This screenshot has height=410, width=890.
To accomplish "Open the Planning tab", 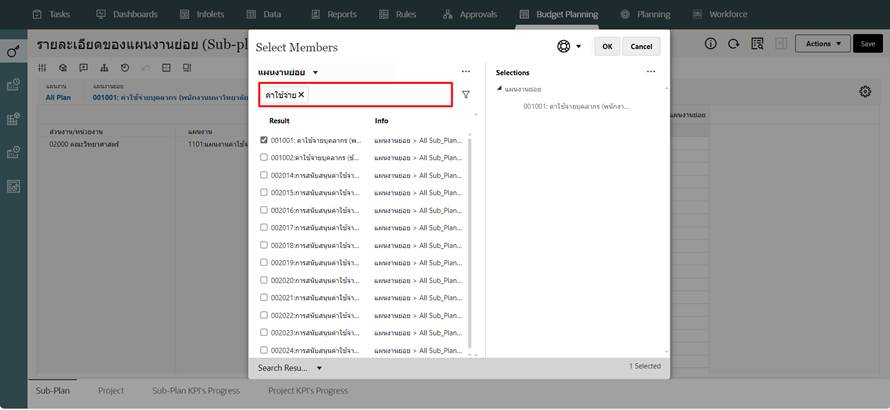I will tap(645, 14).
